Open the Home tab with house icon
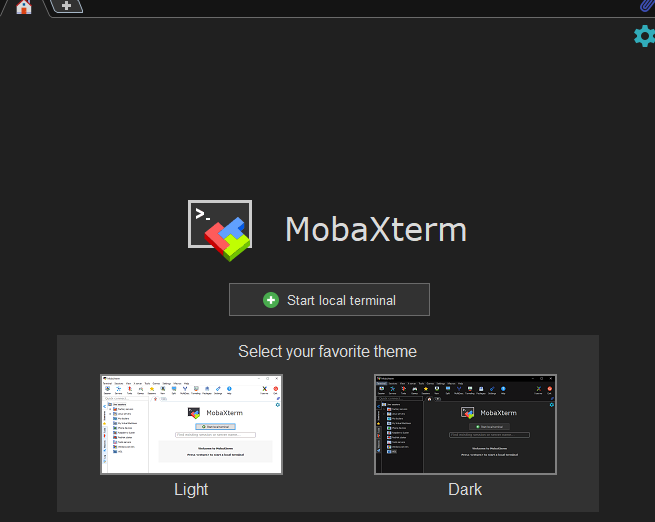The image size is (655, 522). (x=24, y=7)
